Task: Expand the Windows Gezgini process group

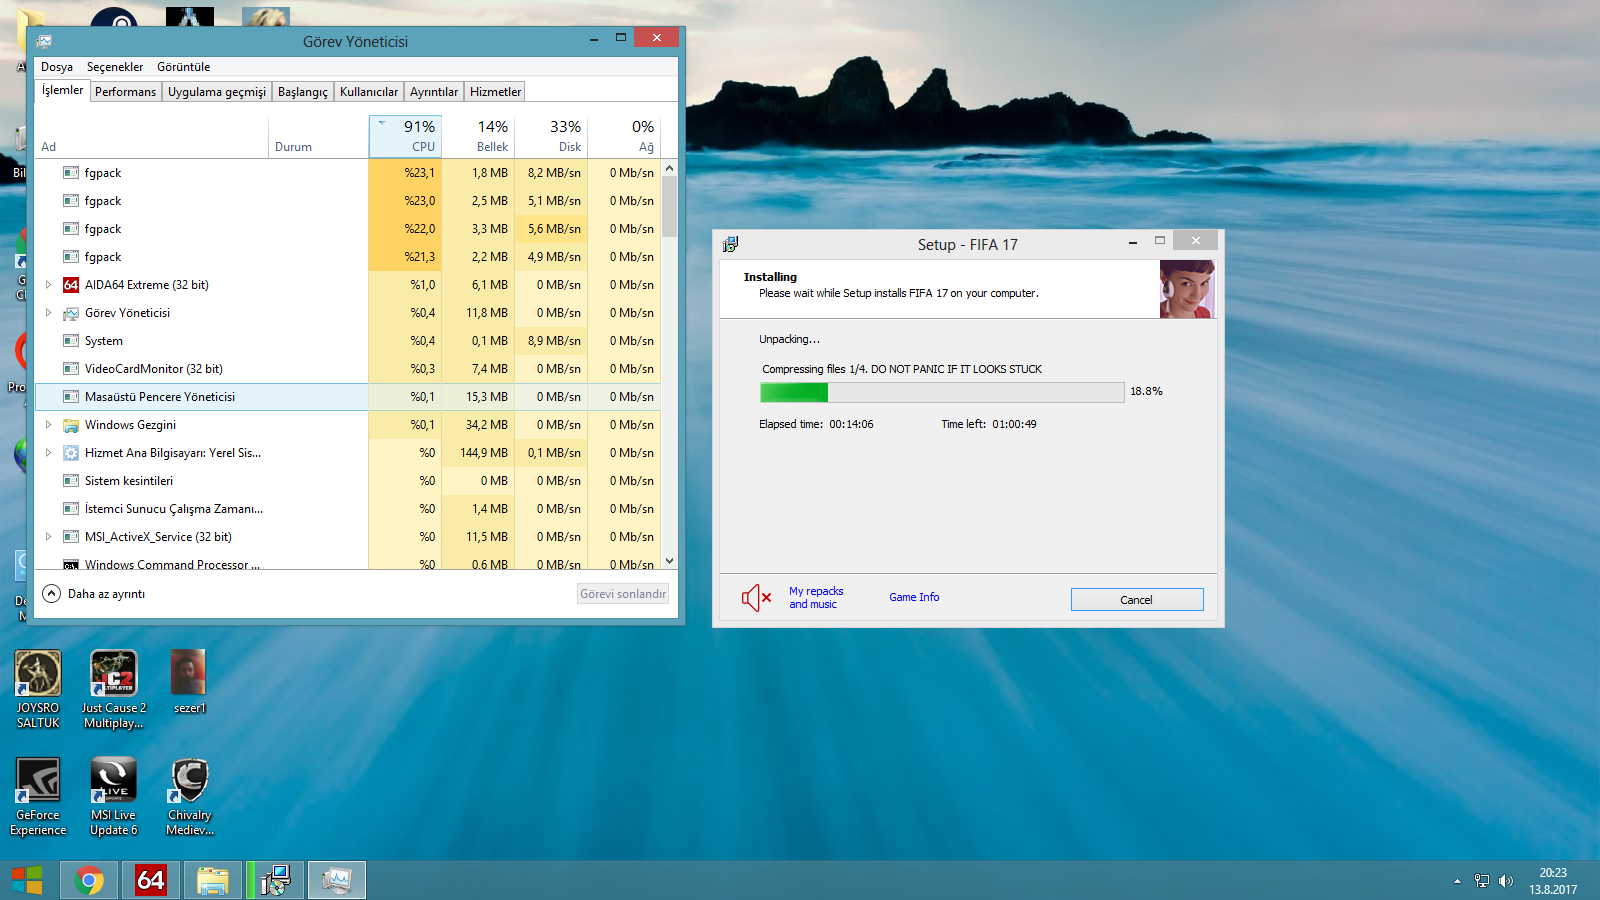Action: (48, 425)
